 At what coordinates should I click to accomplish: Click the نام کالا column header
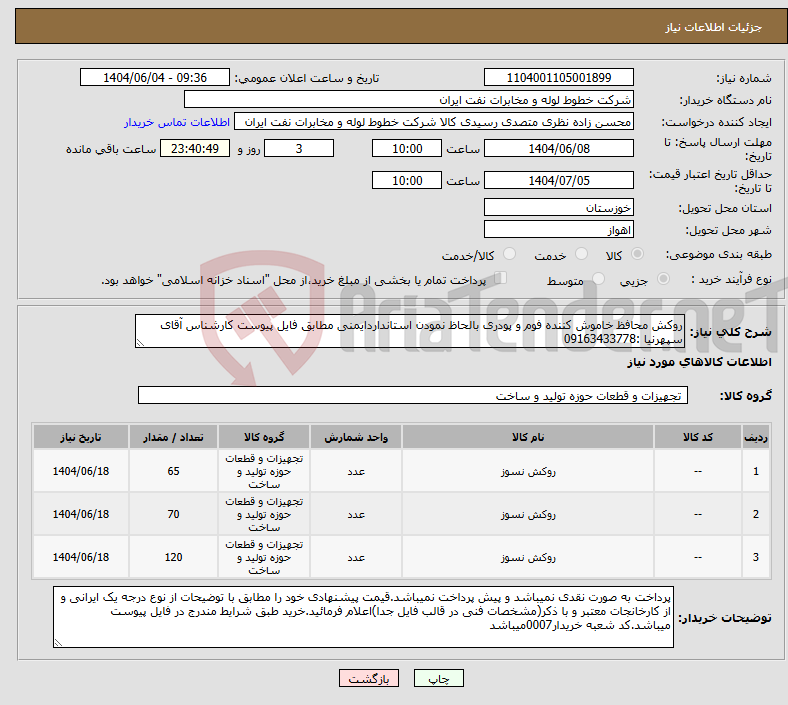[528, 437]
